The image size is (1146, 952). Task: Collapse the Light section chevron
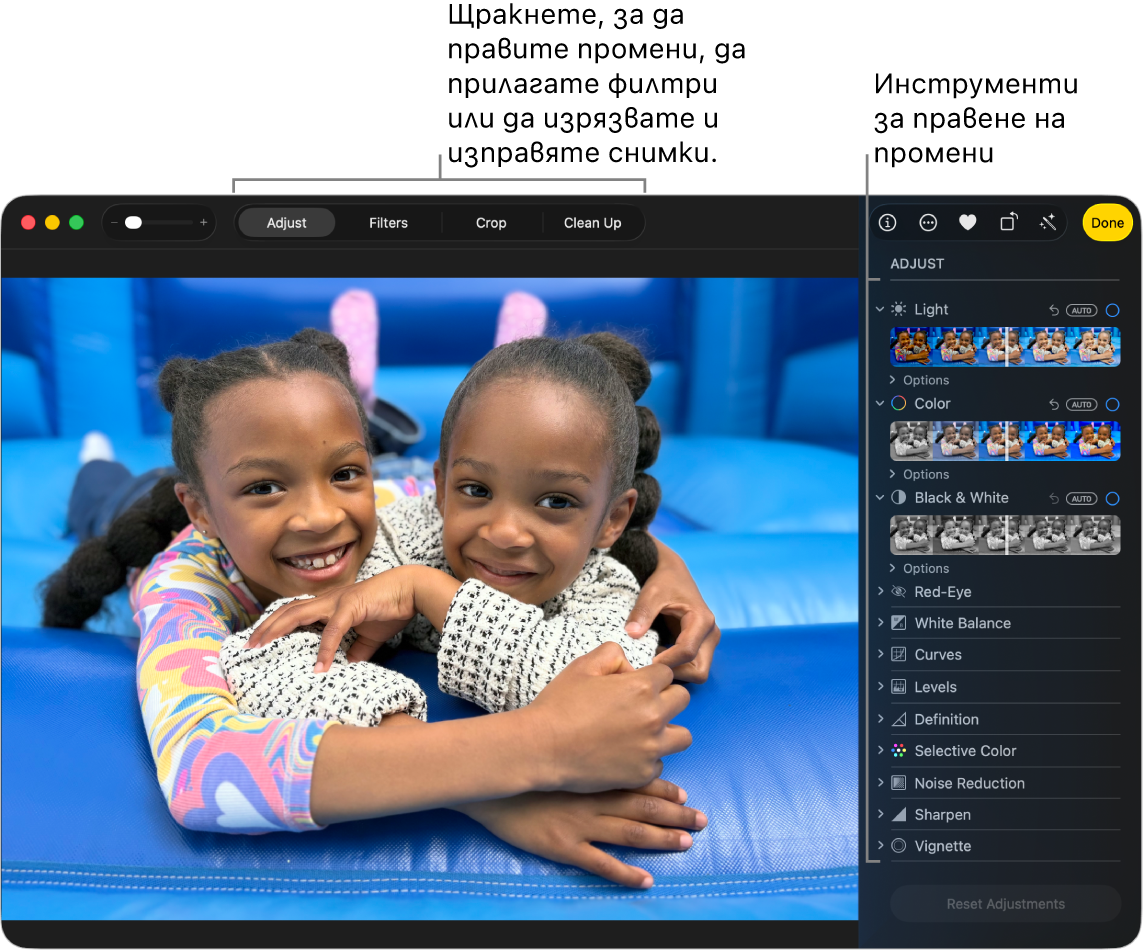pos(881,310)
